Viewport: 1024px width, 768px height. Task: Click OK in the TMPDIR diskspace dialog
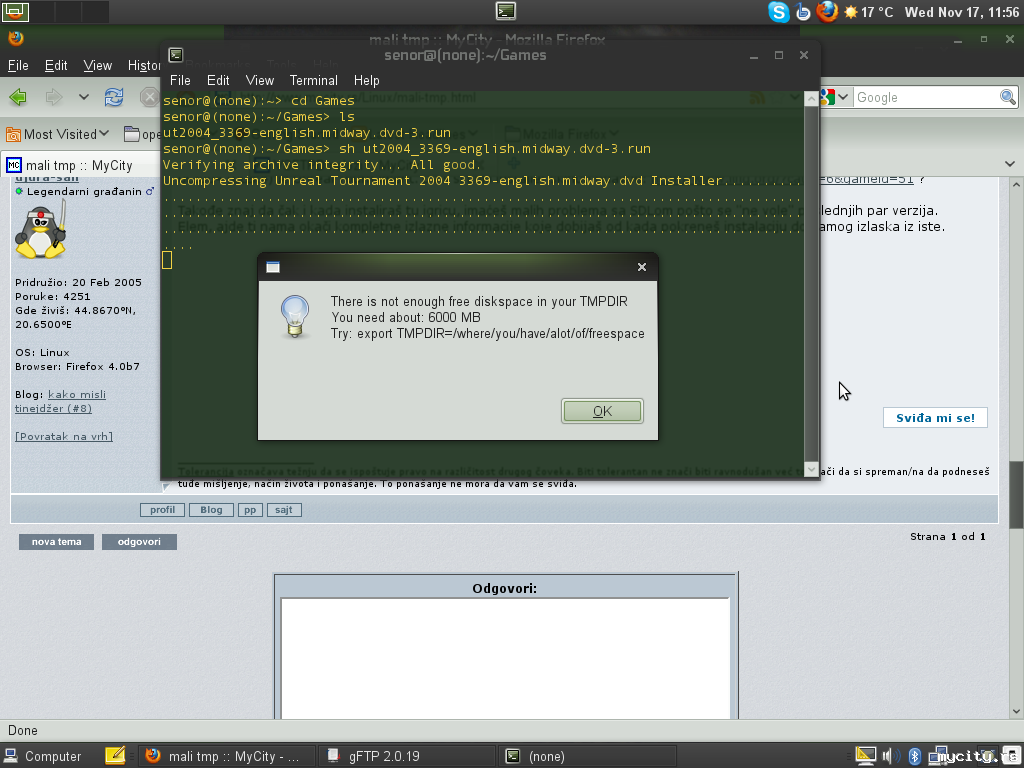tap(602, 411)
